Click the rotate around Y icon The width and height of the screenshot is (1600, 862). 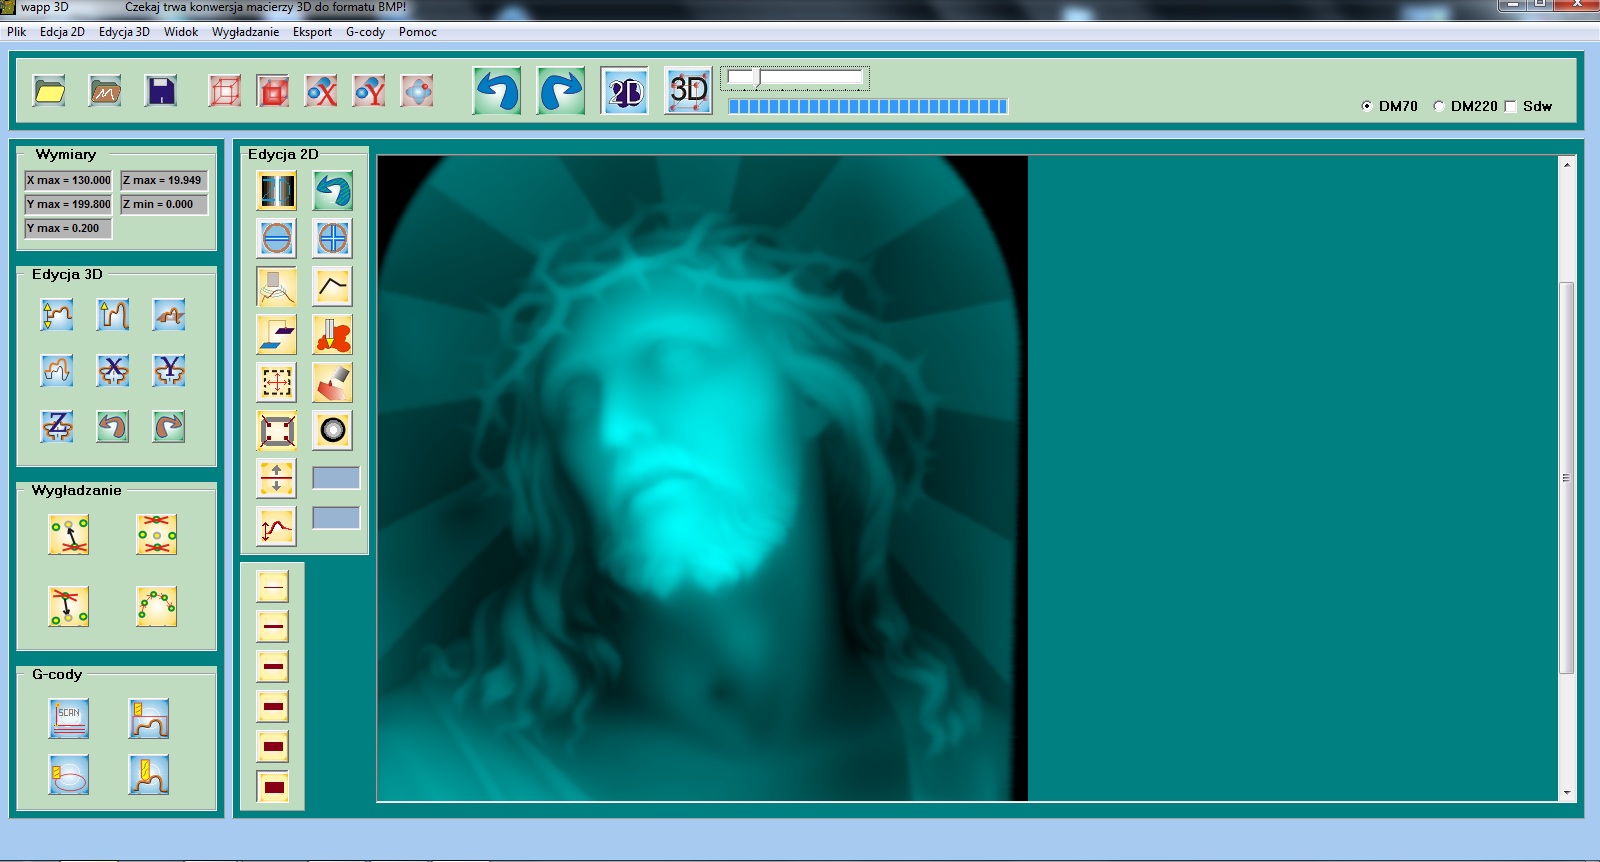[169, 371]
